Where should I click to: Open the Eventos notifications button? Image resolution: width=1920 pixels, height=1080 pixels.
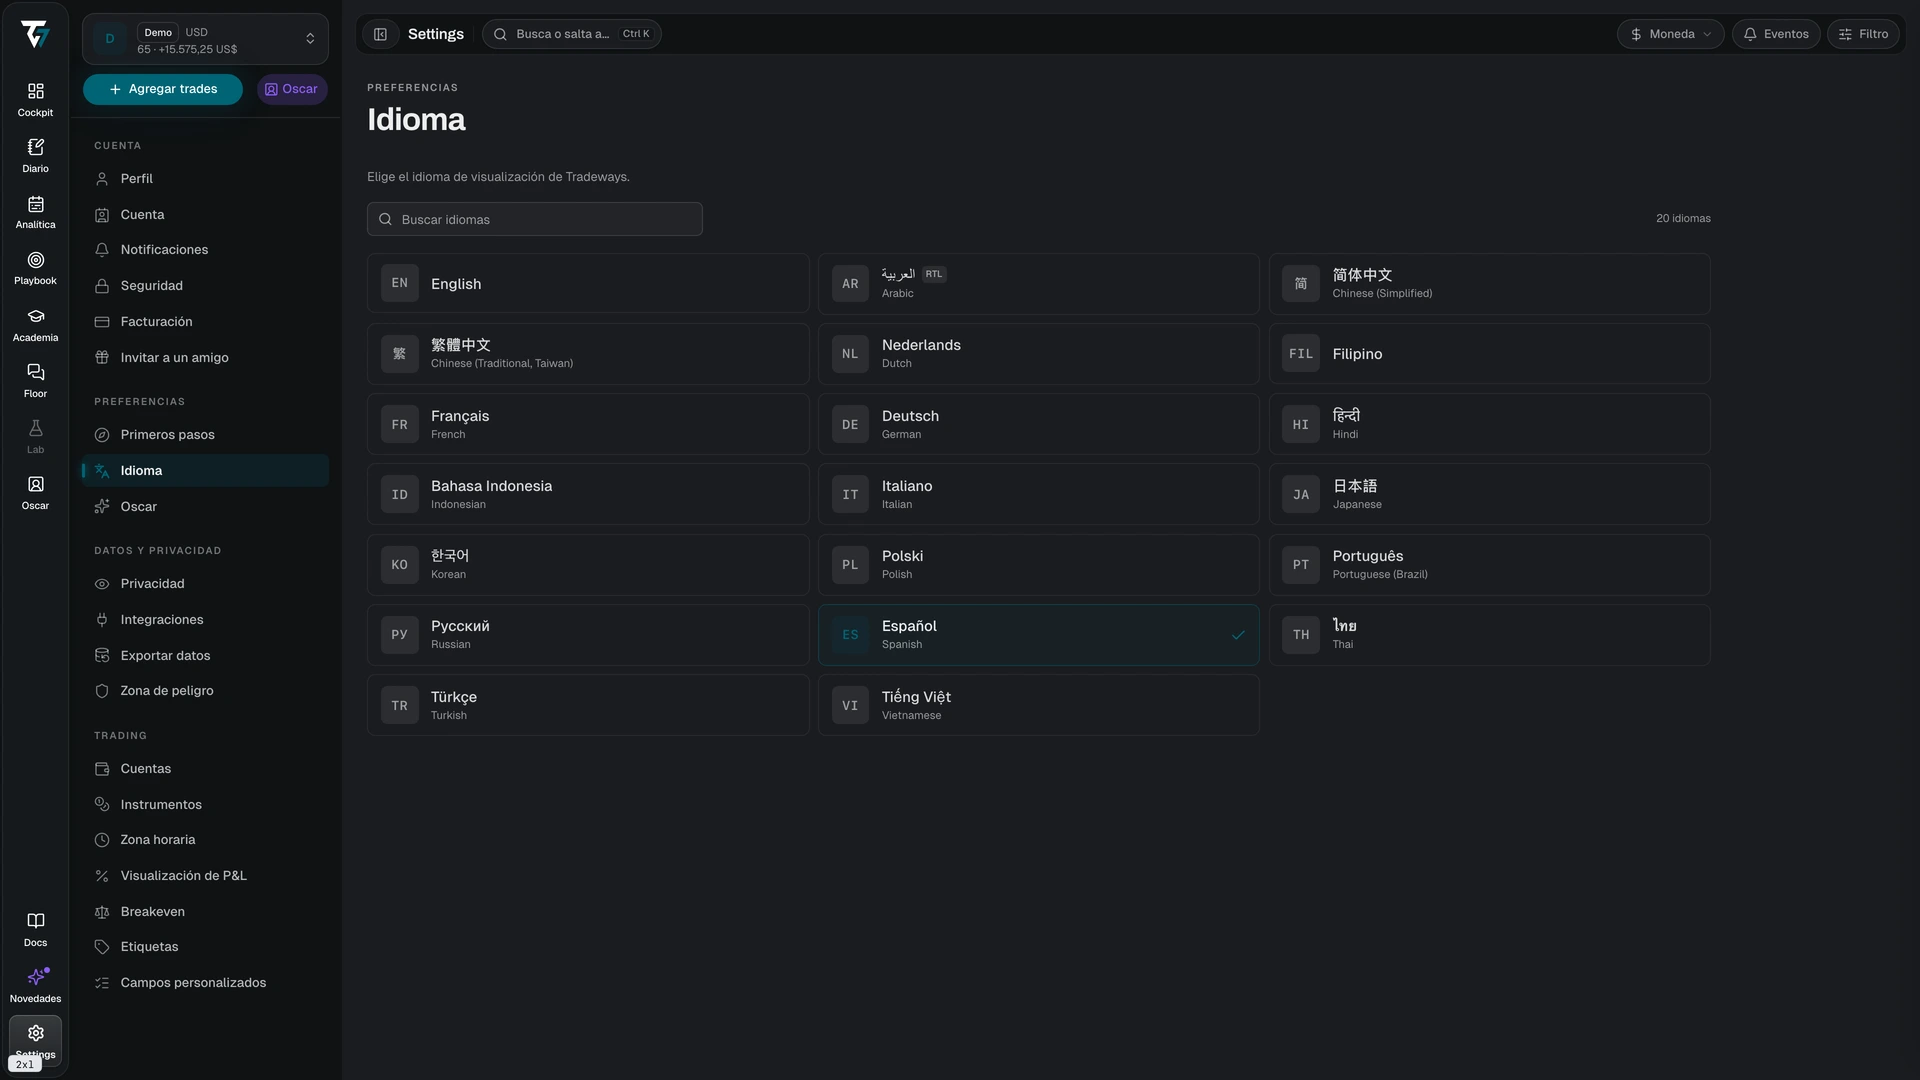pyautogui.click(x=1776, y=34)
